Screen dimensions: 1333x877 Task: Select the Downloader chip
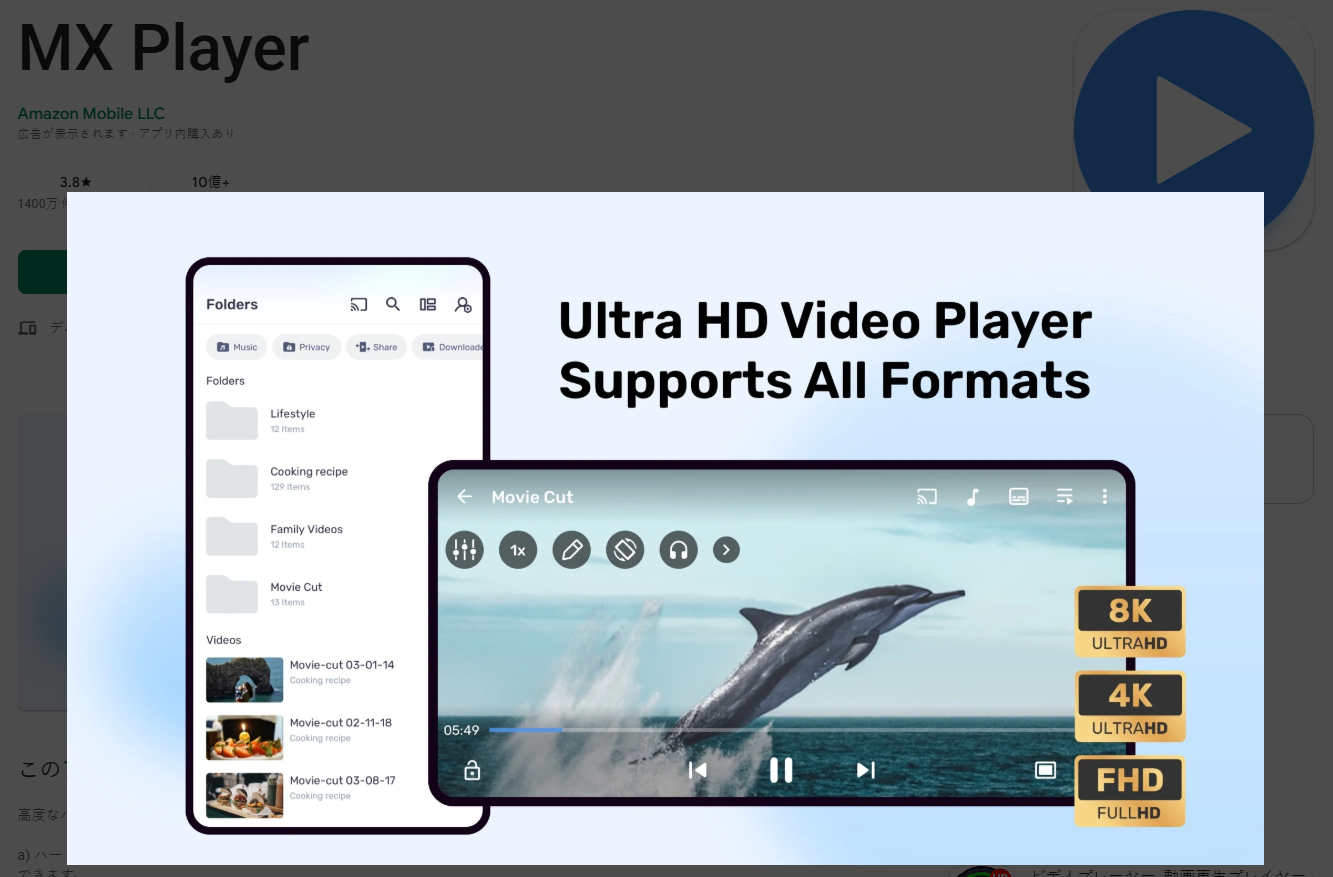point(447,347)
